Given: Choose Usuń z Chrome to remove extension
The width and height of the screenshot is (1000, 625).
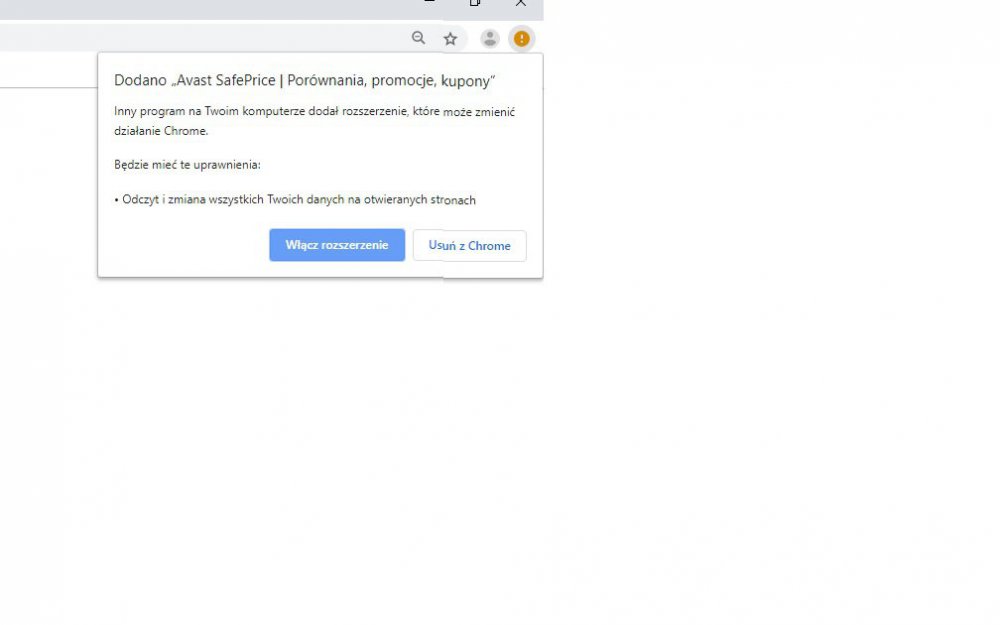Looking at the screenshot, I should tap(469, 246).
